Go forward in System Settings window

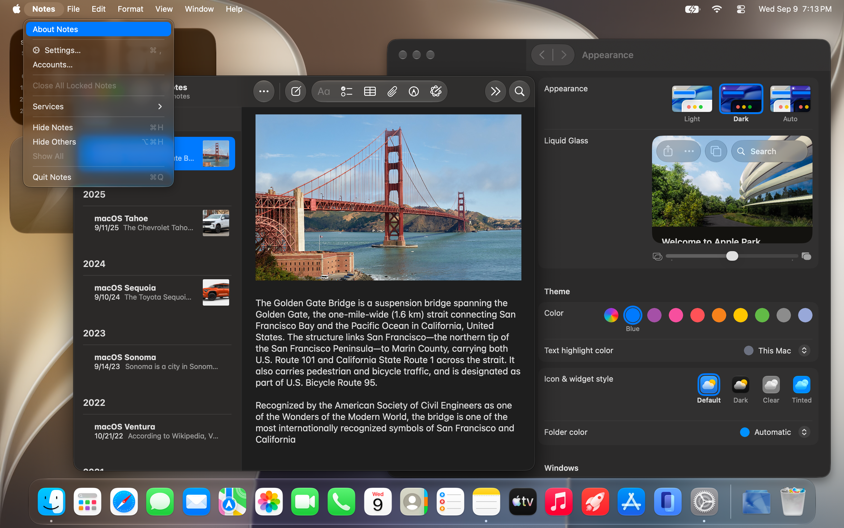point(564,55)
